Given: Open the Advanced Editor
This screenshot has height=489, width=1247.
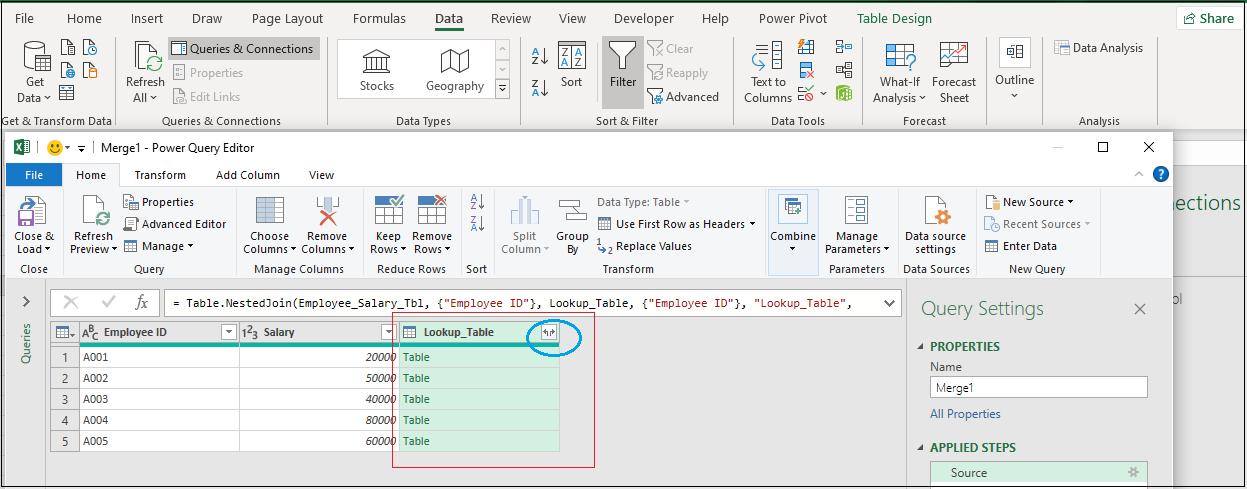Looking at the screenshot, I should tap(175, 224).
